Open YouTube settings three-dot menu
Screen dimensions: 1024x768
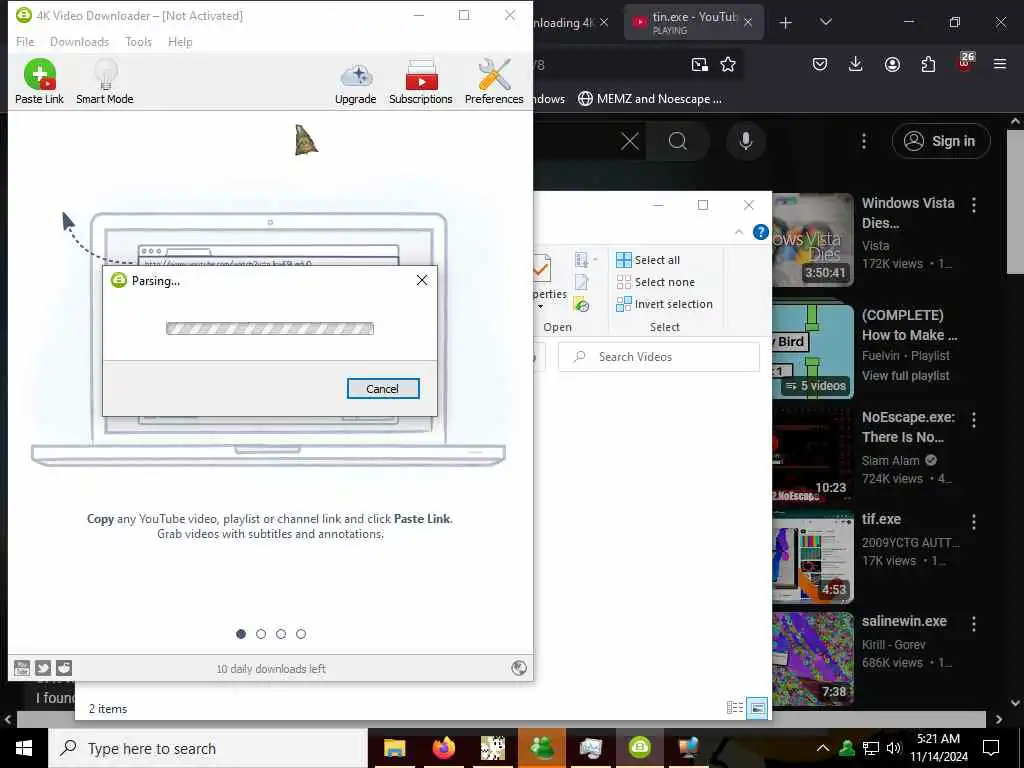pyautogui.click(x=864, y=141)
